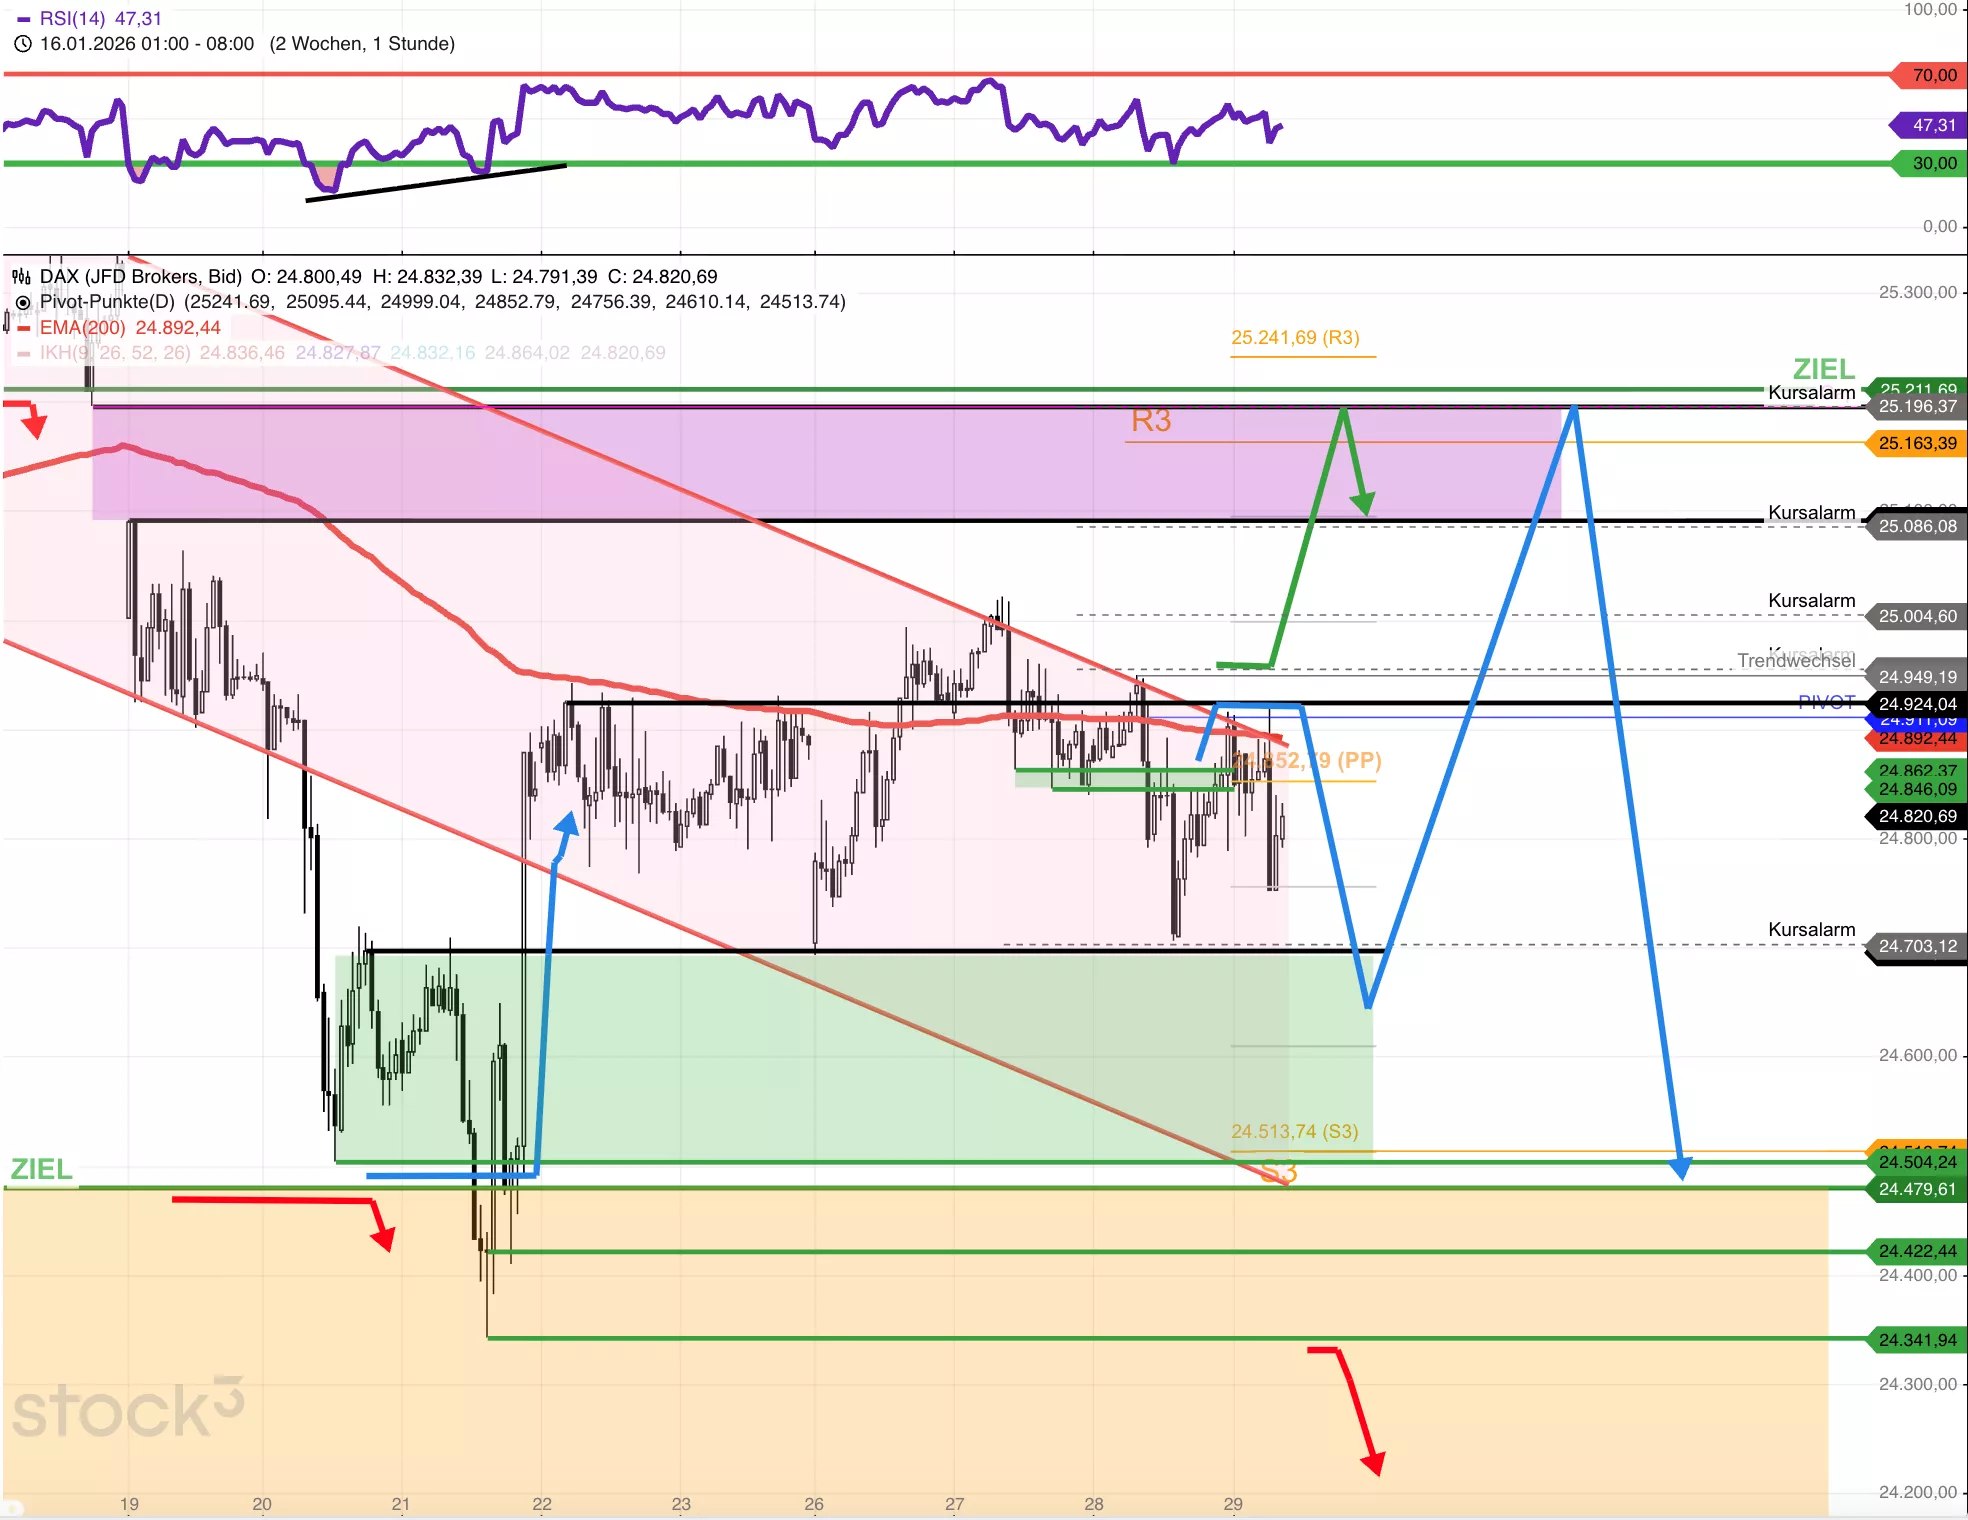This screenshot has width=1968, height=1520.
Task: Click the orange 25.163,39 price tag
Action: [x=1917, y=443]
